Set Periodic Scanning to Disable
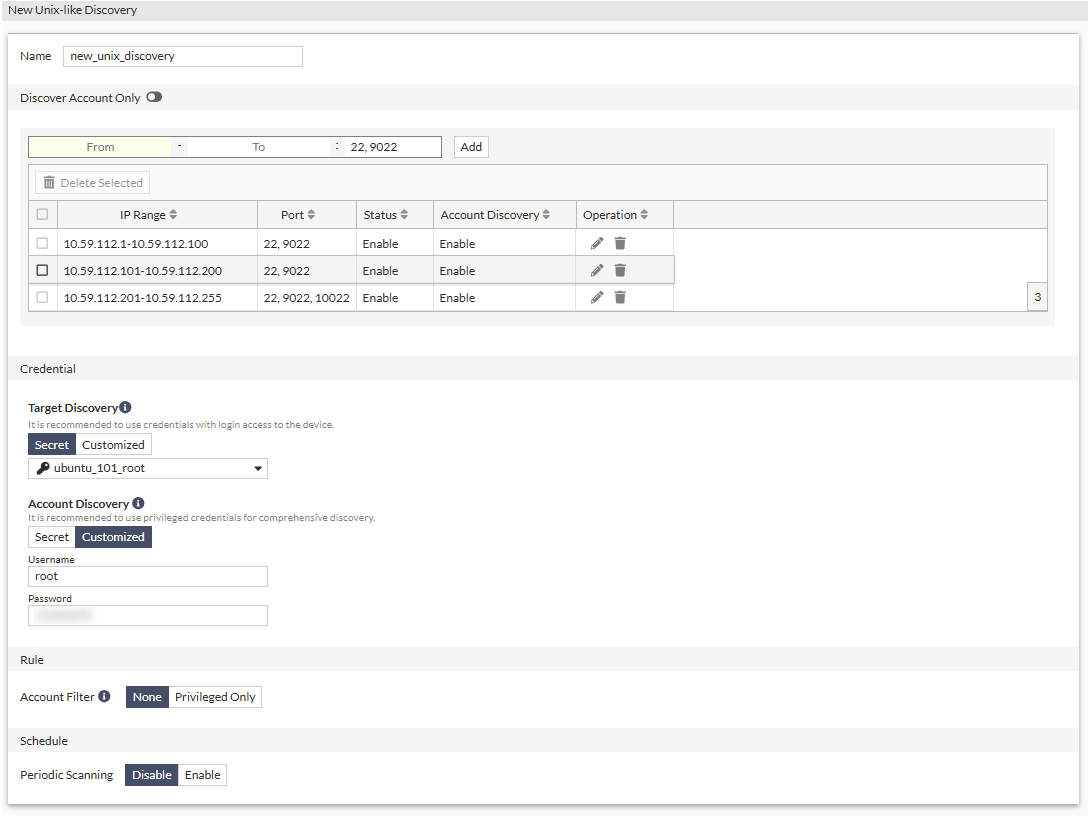1088x817 pixels. point(152,775)
